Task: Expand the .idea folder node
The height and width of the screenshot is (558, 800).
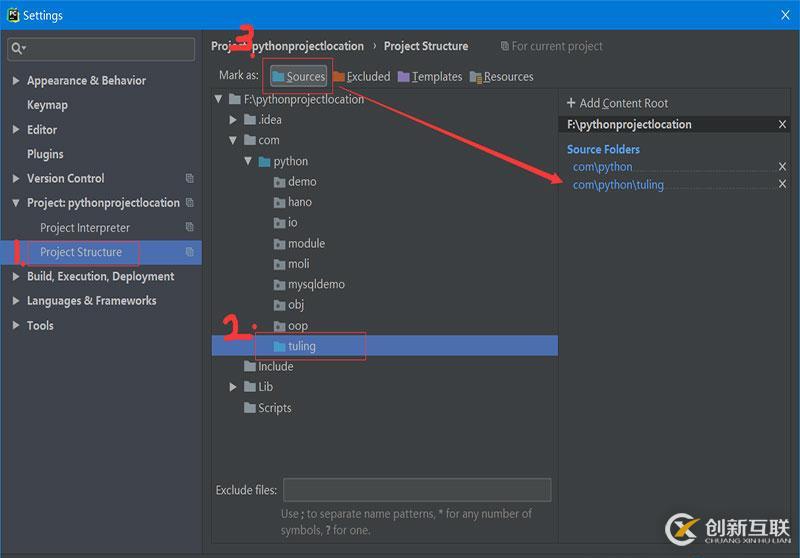Action: pyautogui.click(x=233, y=120)
